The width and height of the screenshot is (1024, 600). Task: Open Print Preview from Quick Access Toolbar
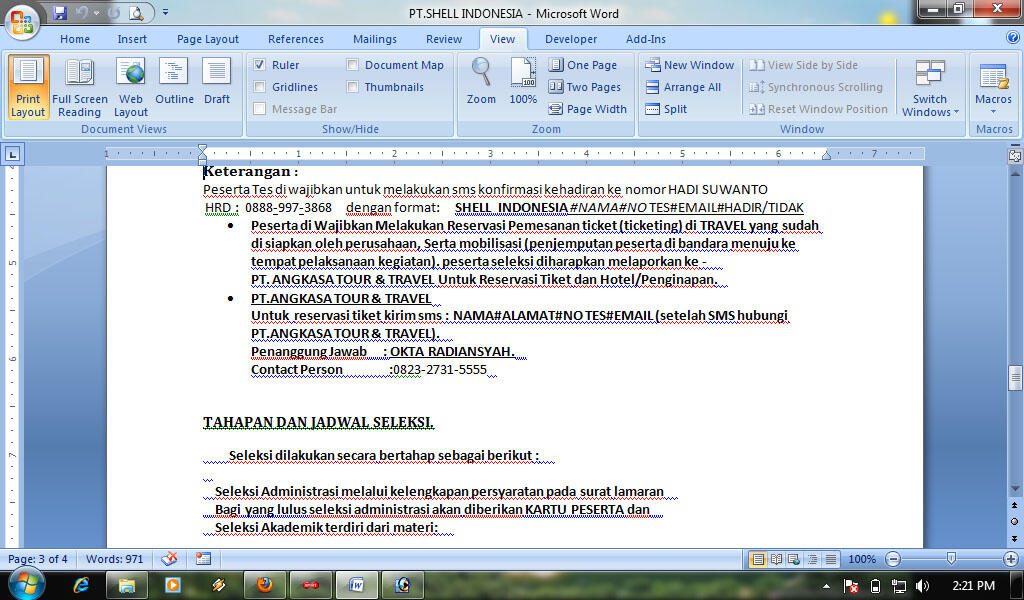point(135,13)
